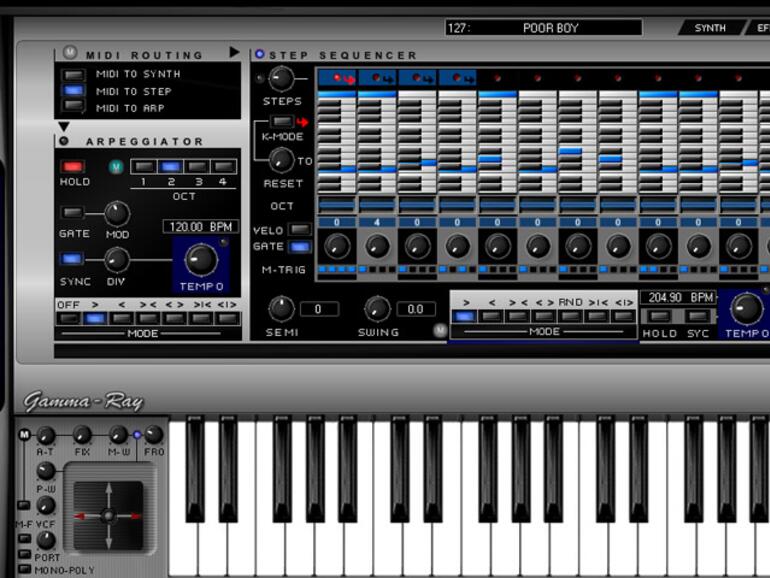Click the MIDI Routing right arrow expander

coord(234,52)
